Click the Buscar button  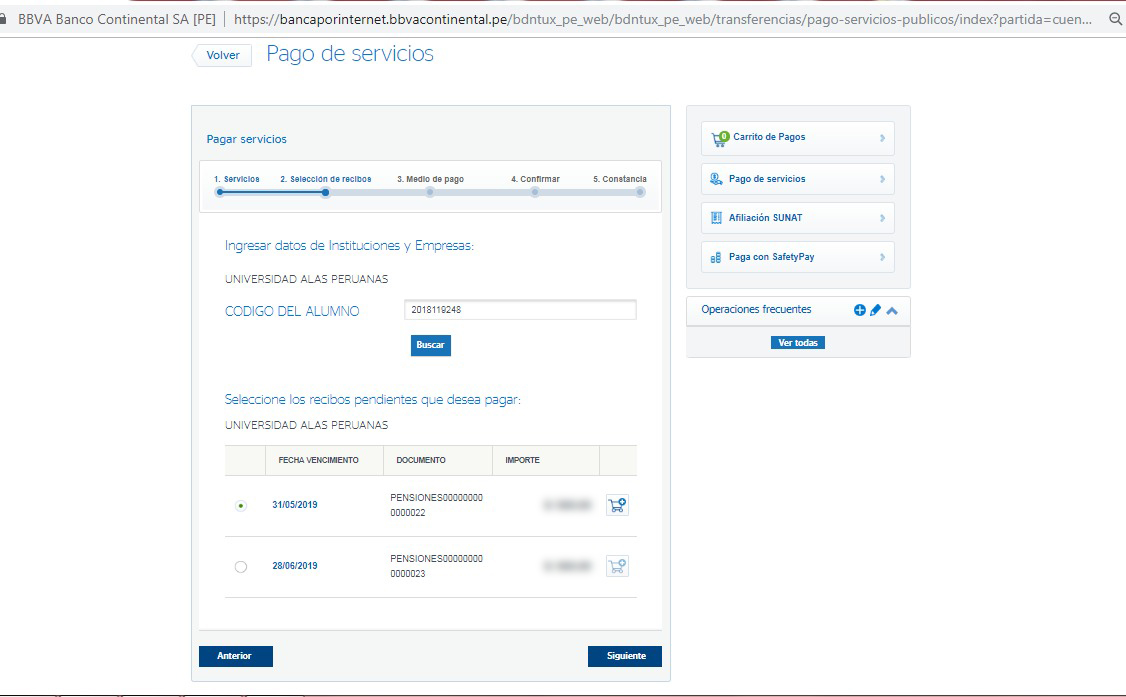[x=431, y=345]
